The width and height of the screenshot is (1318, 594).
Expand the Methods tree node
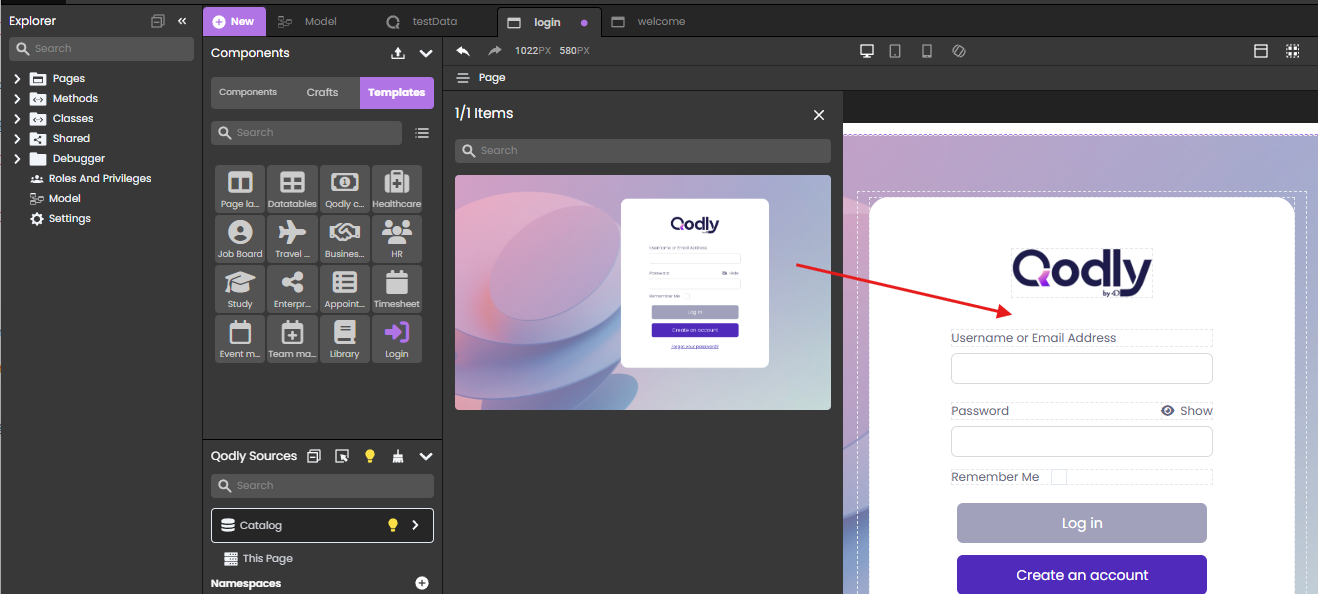[17, 99]
